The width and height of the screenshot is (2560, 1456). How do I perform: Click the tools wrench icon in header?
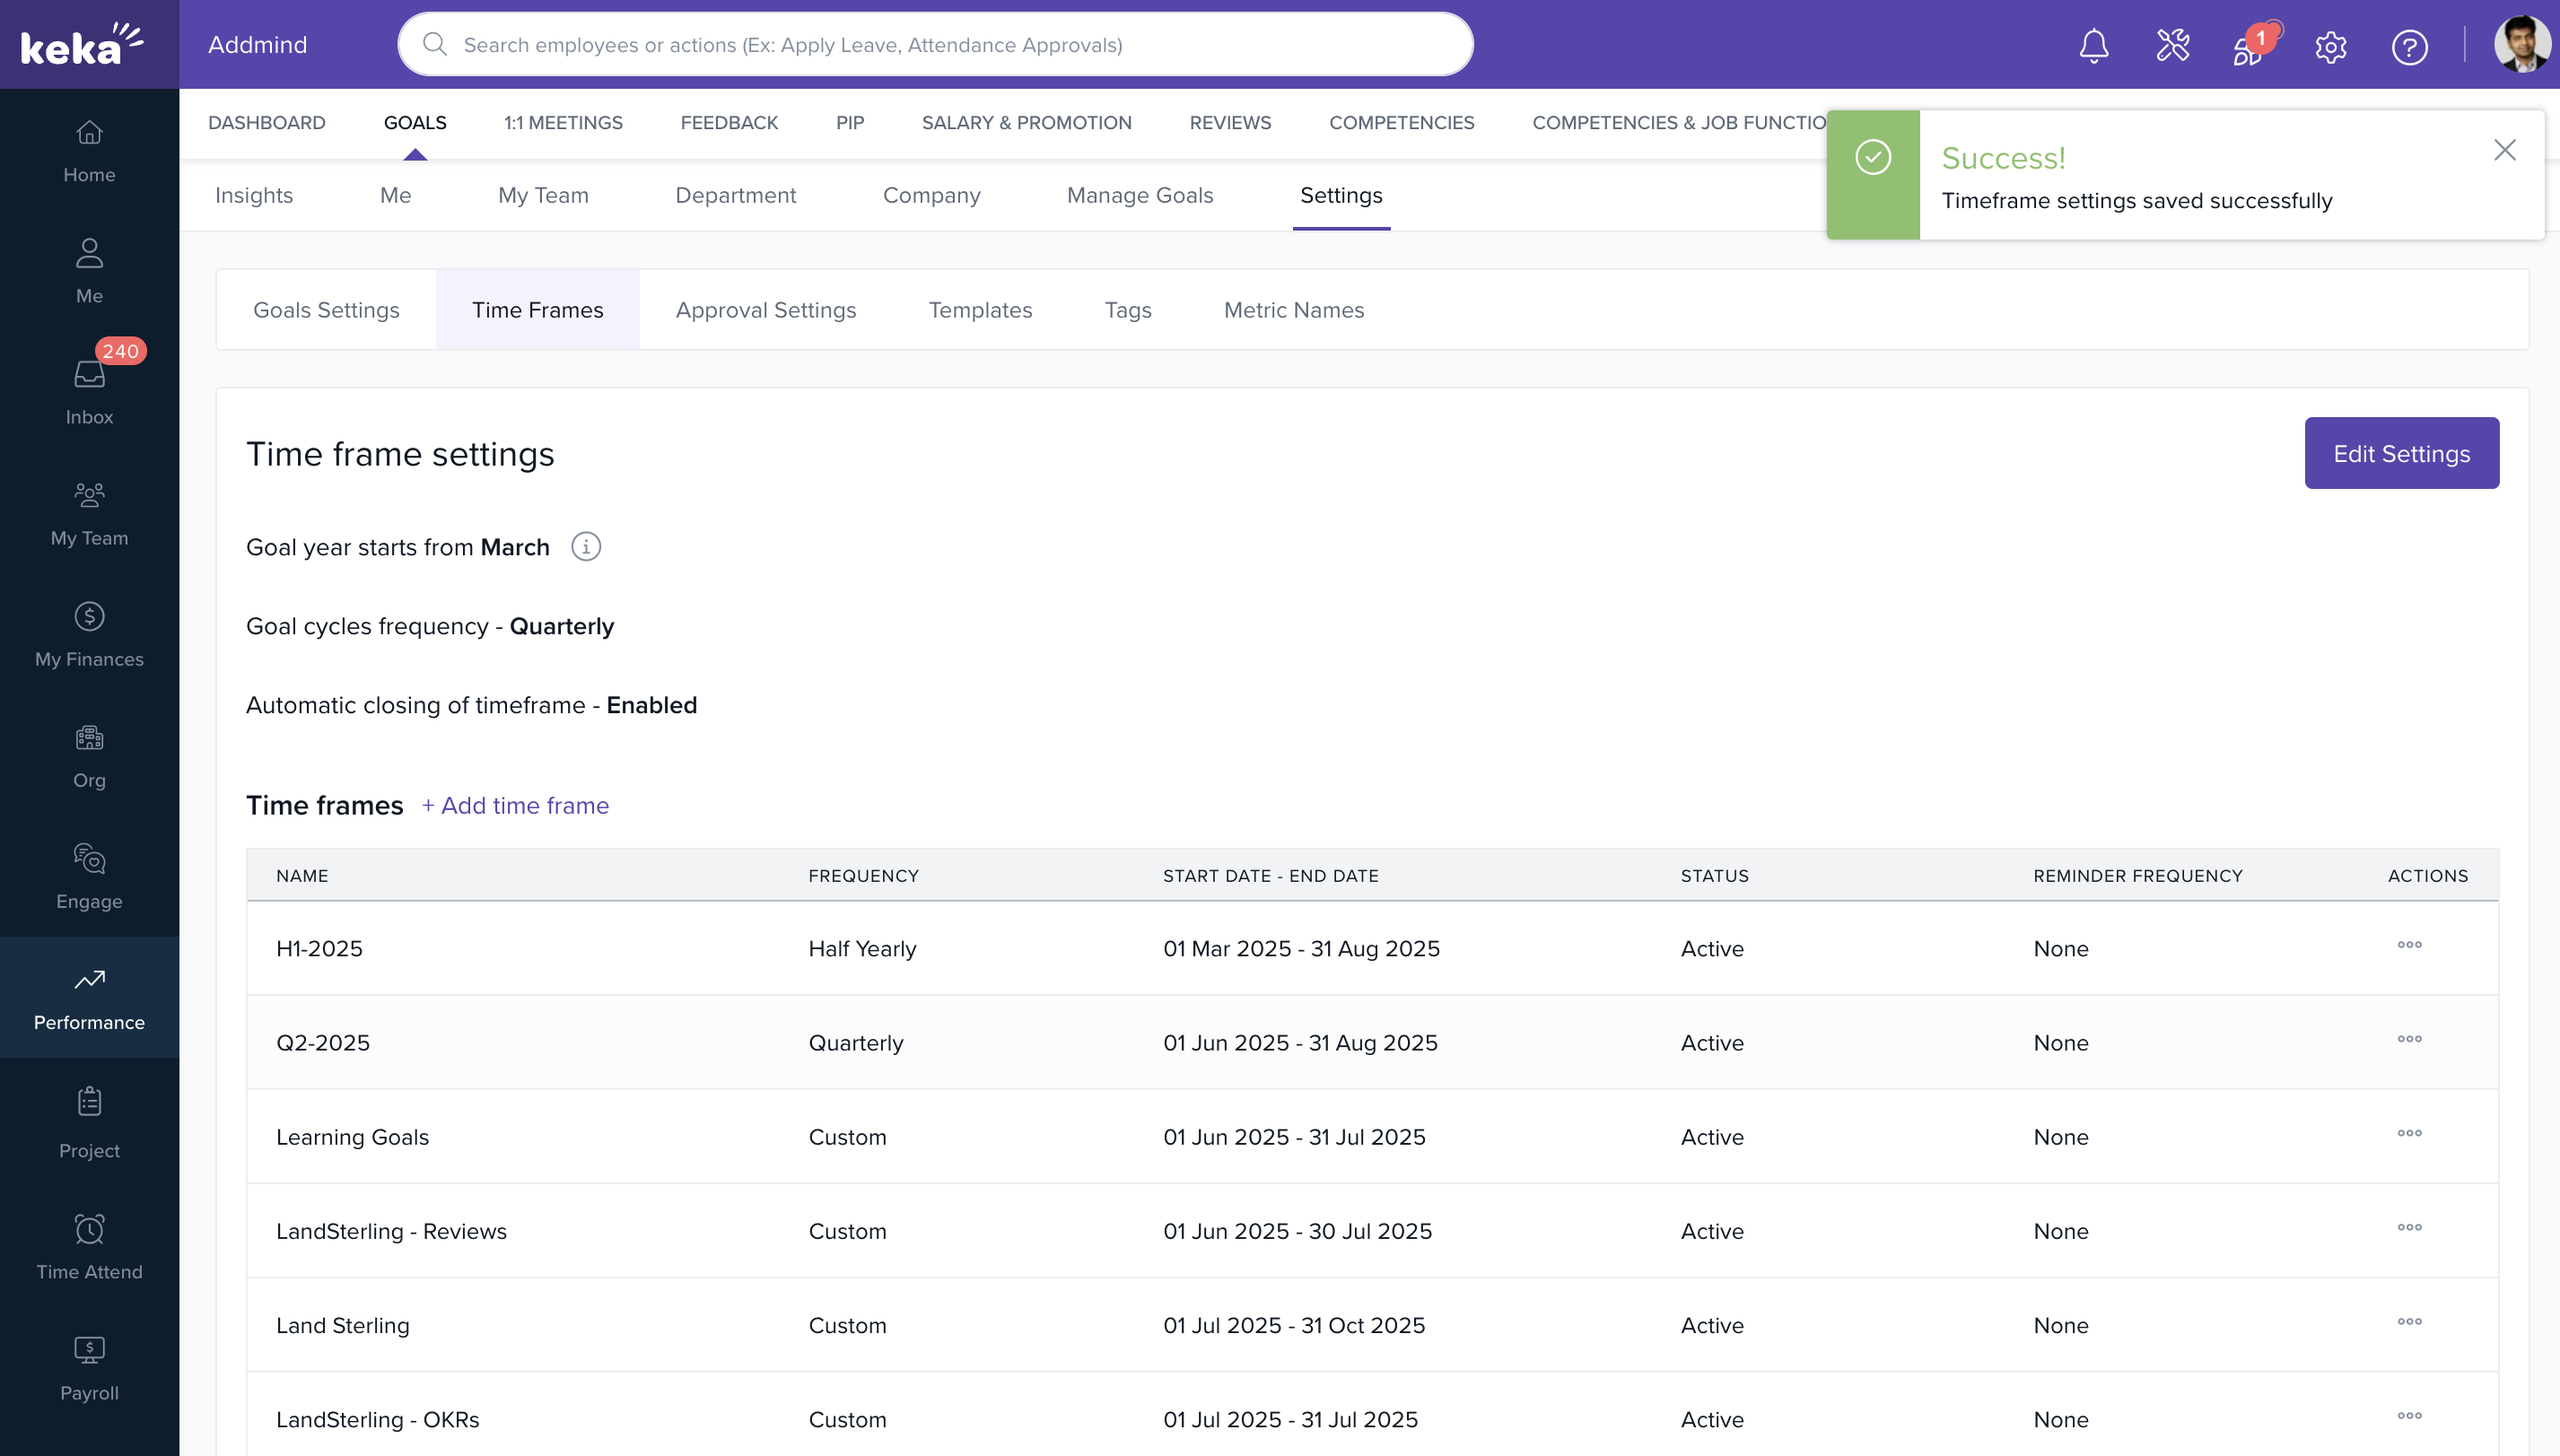[2172, 46]
